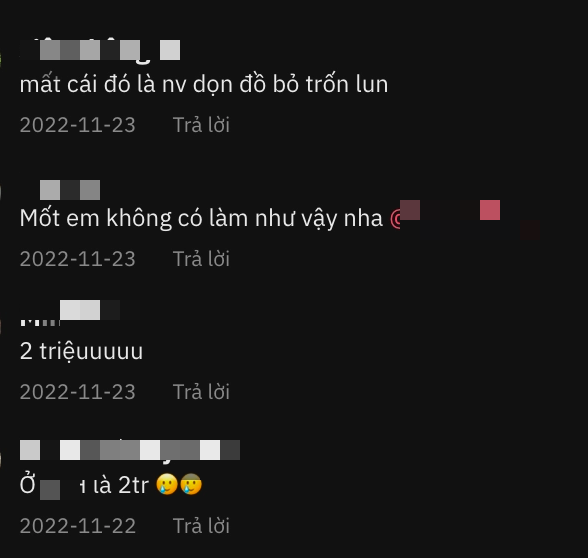This screenshot has height=558, width=588.
Task: Select the '2 triệuuuuu' comment text
Action: click(81, 351)
